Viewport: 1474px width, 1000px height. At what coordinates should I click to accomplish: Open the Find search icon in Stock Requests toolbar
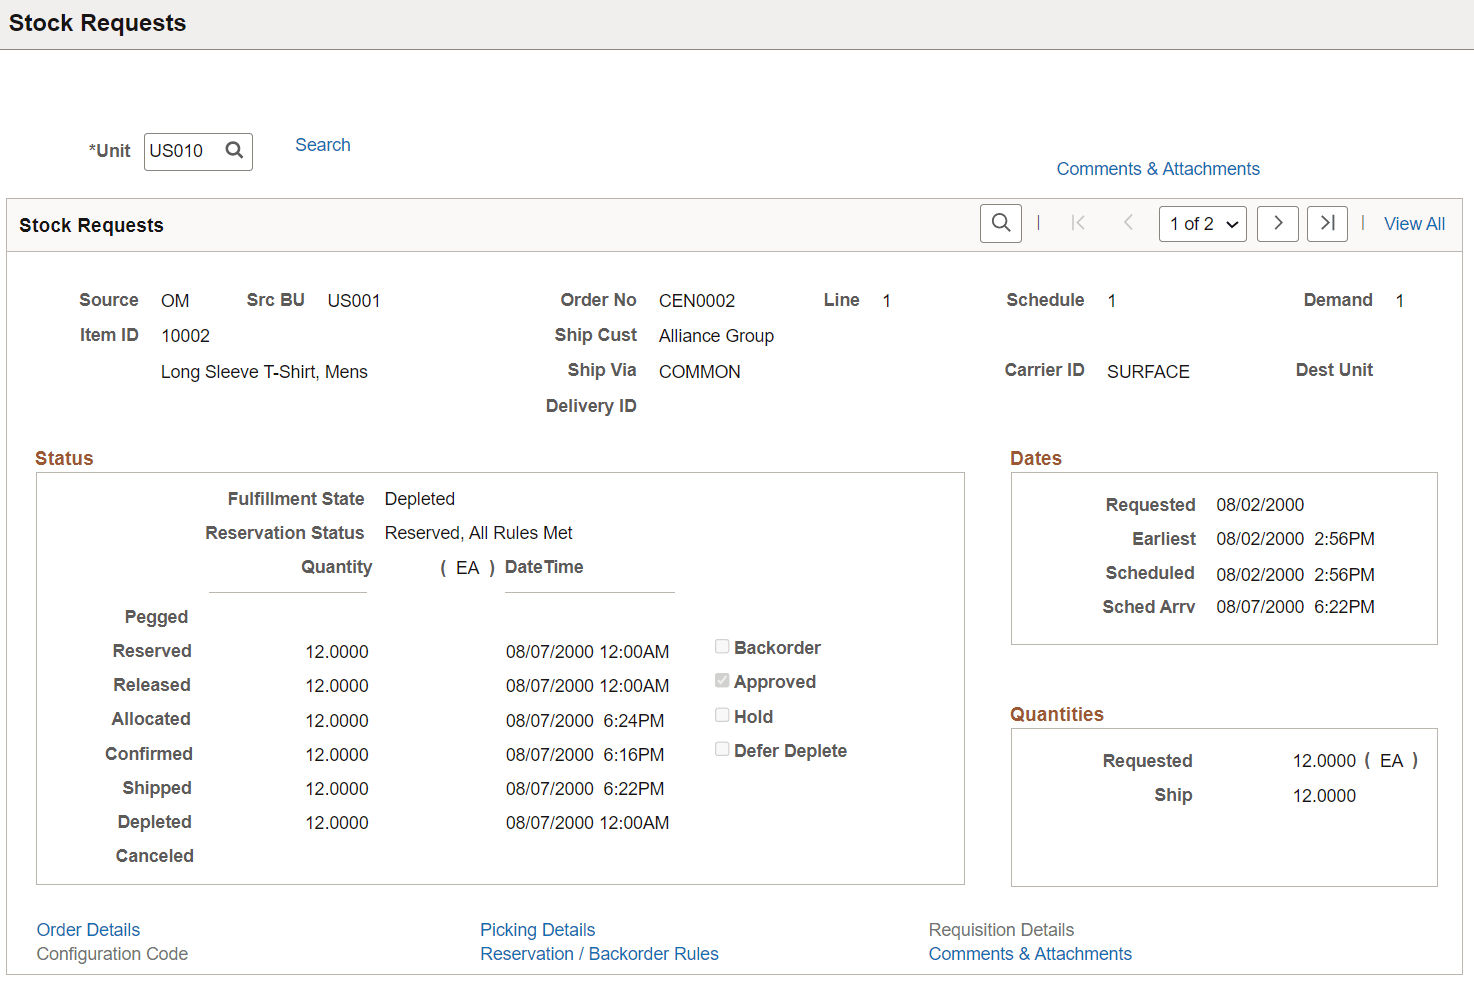(1000, 223)
